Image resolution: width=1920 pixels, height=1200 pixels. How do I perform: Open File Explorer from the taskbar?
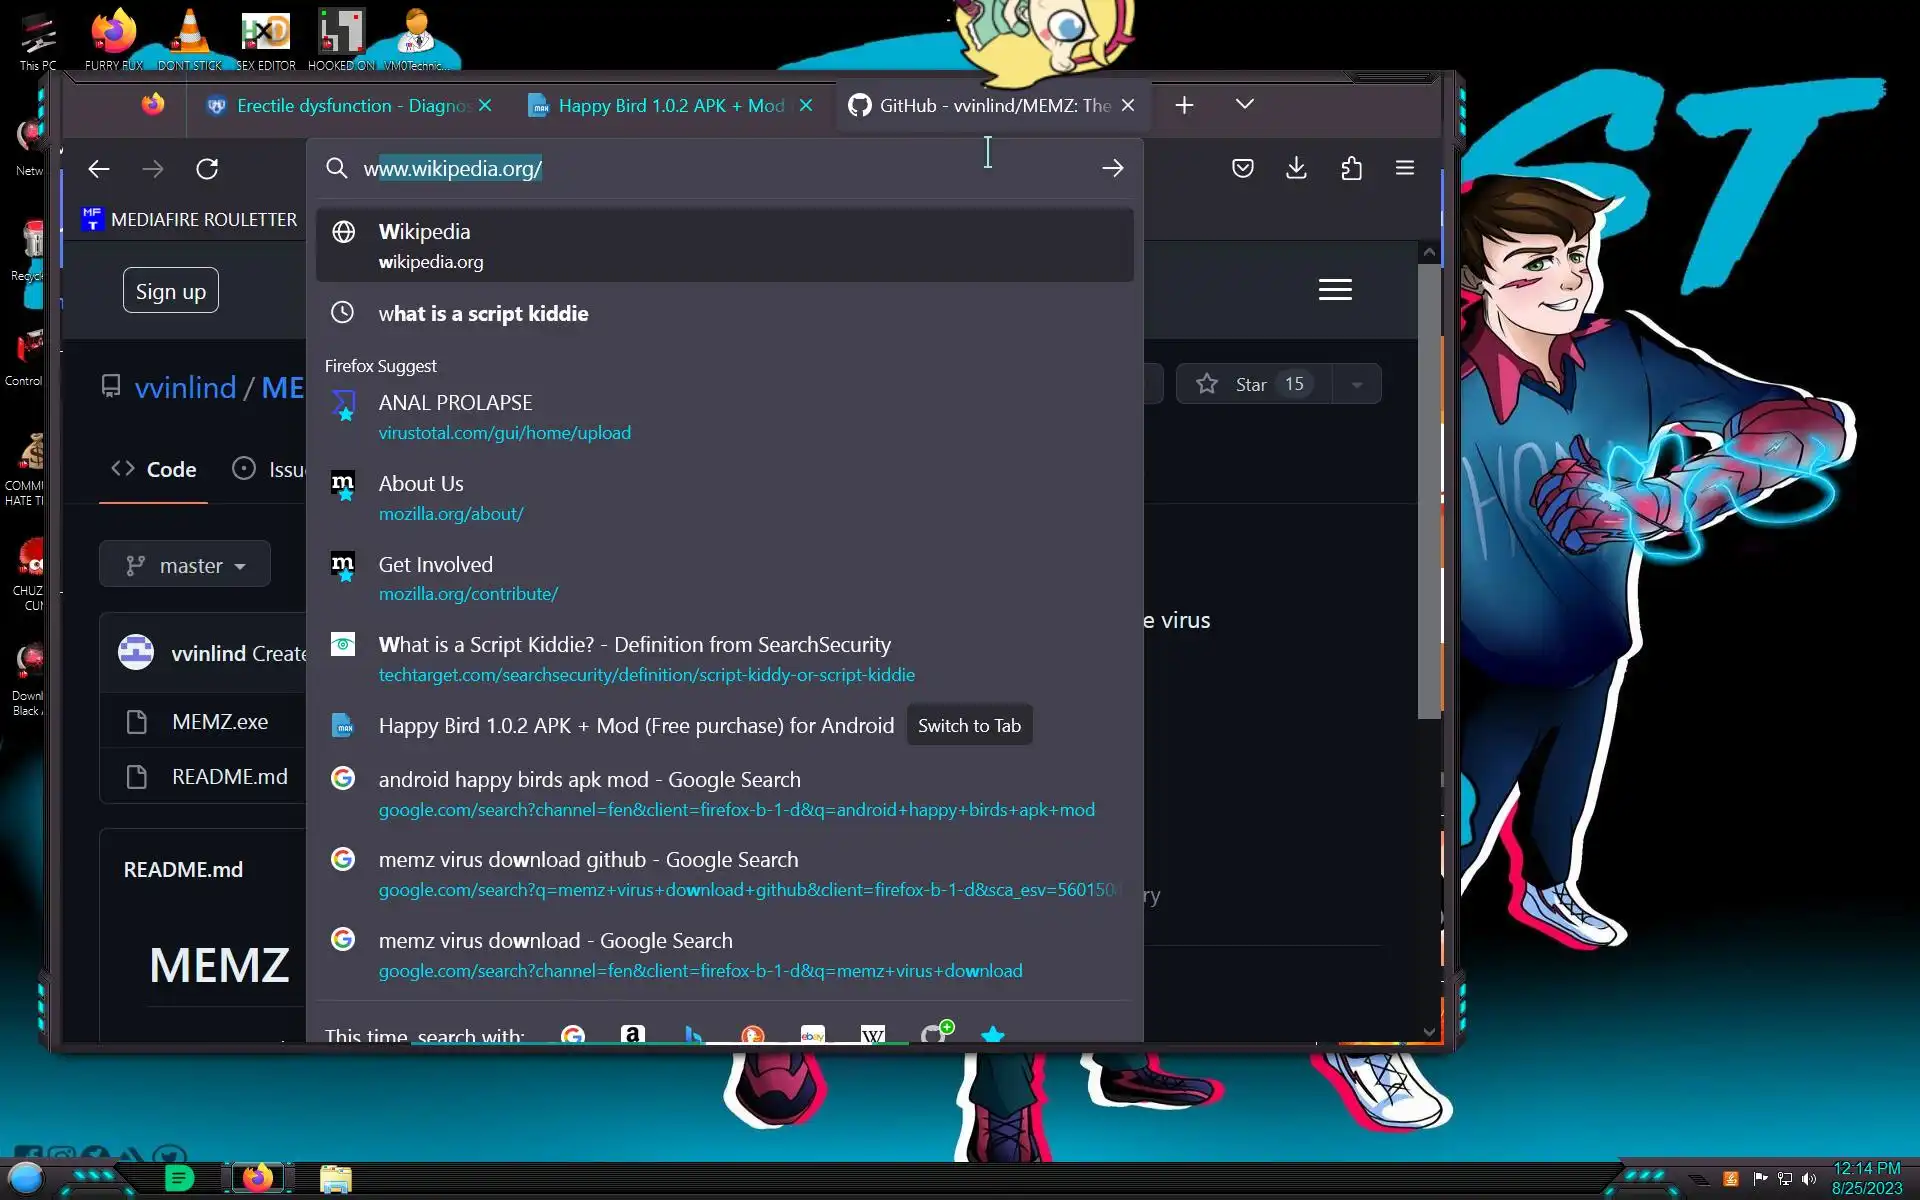[335, 1179]
